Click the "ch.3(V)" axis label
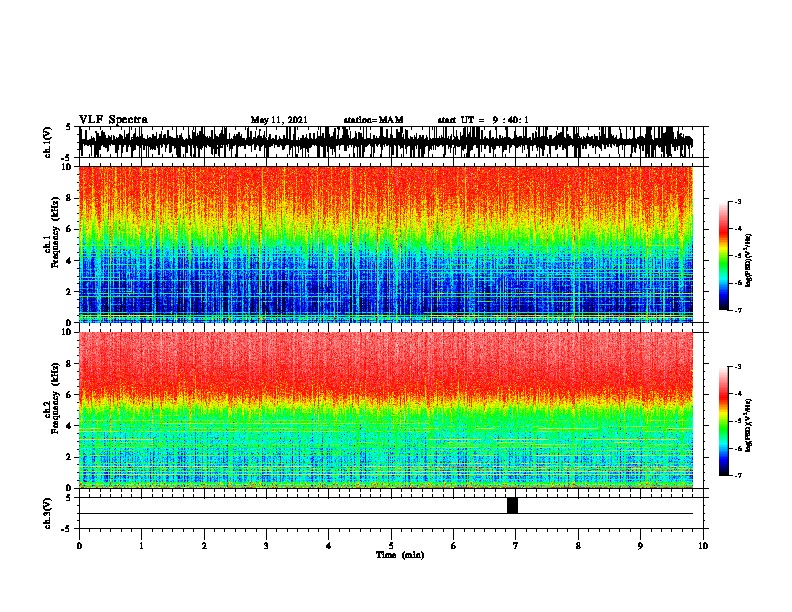The width and height of the screenshot is (792, 612). point(48,513)
